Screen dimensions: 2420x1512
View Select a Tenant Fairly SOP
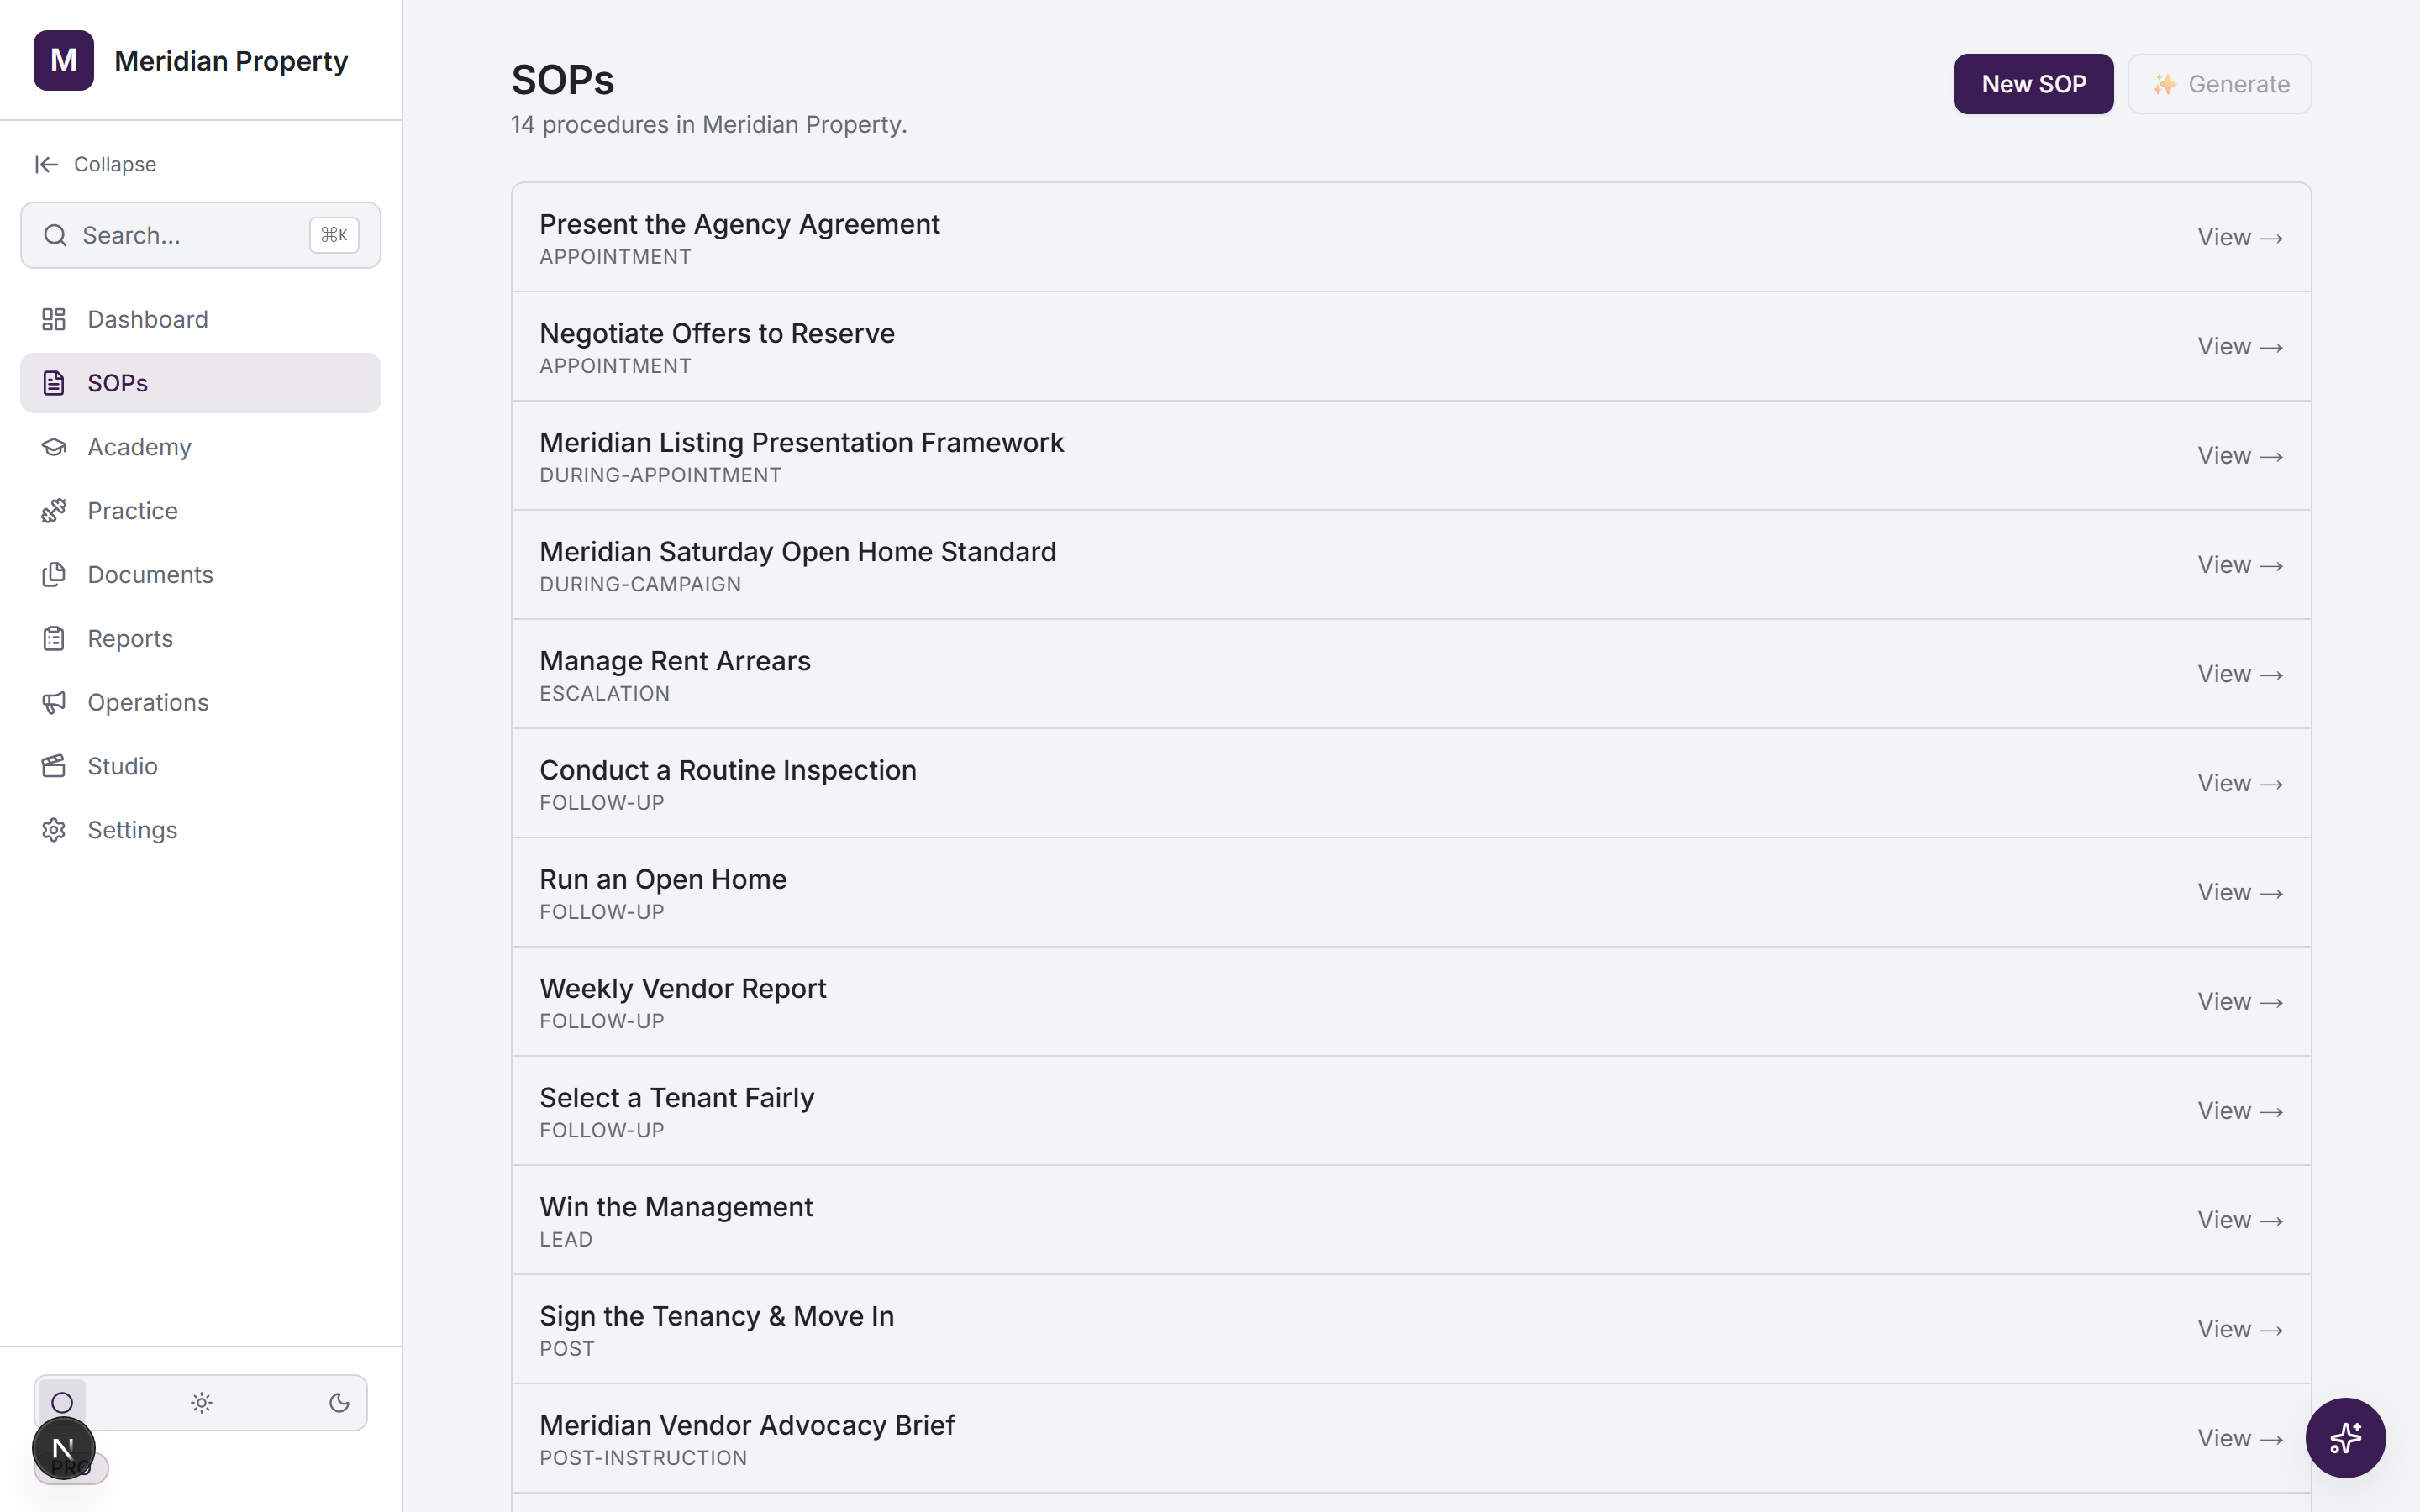click(2239, 1110)
